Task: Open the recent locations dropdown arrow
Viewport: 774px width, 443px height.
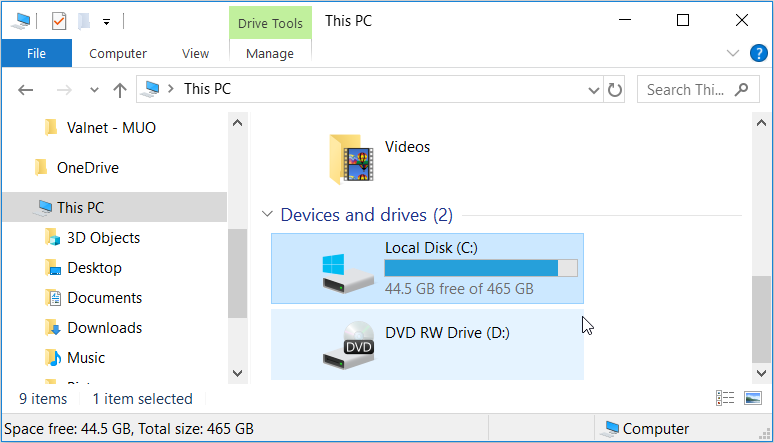Action: [94, 90]
